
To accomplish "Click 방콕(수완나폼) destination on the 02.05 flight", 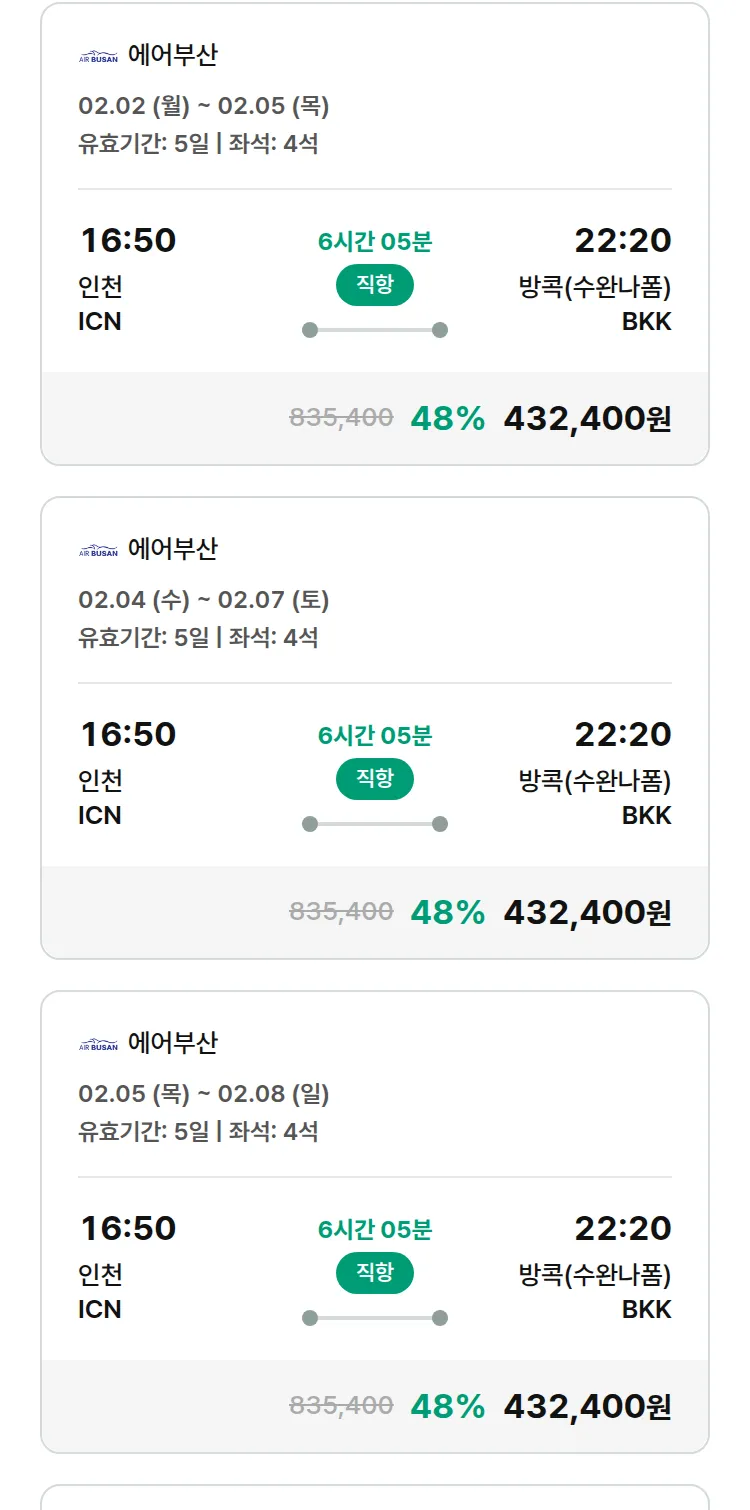I will [x=595, y=1275].
